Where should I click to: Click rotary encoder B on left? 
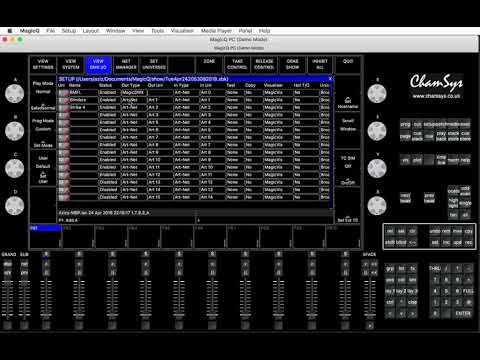(15, 131)
